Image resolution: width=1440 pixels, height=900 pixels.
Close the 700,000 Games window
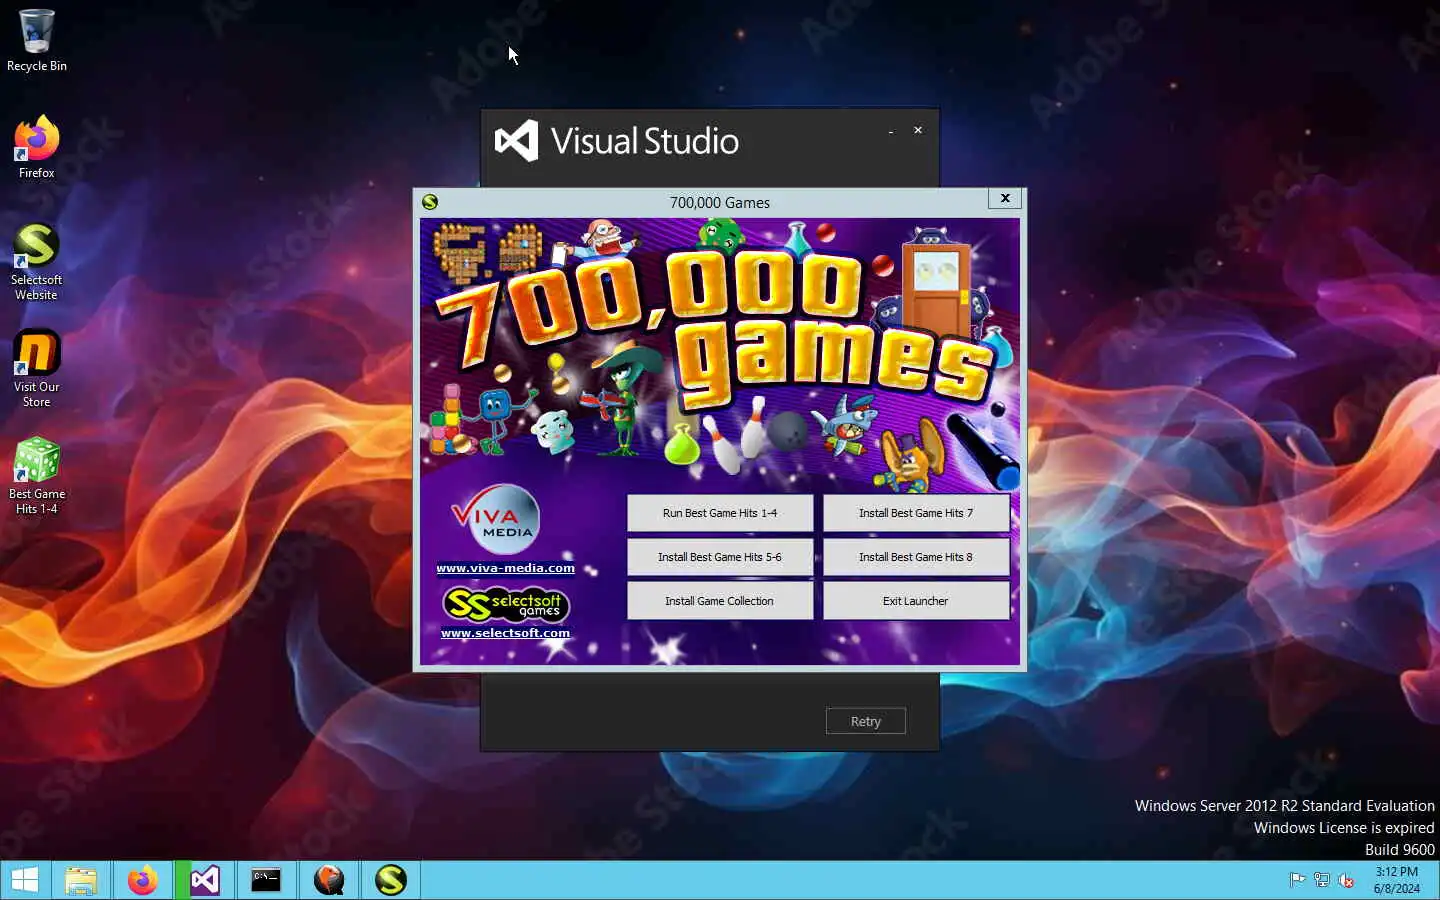coord(1005,198)
